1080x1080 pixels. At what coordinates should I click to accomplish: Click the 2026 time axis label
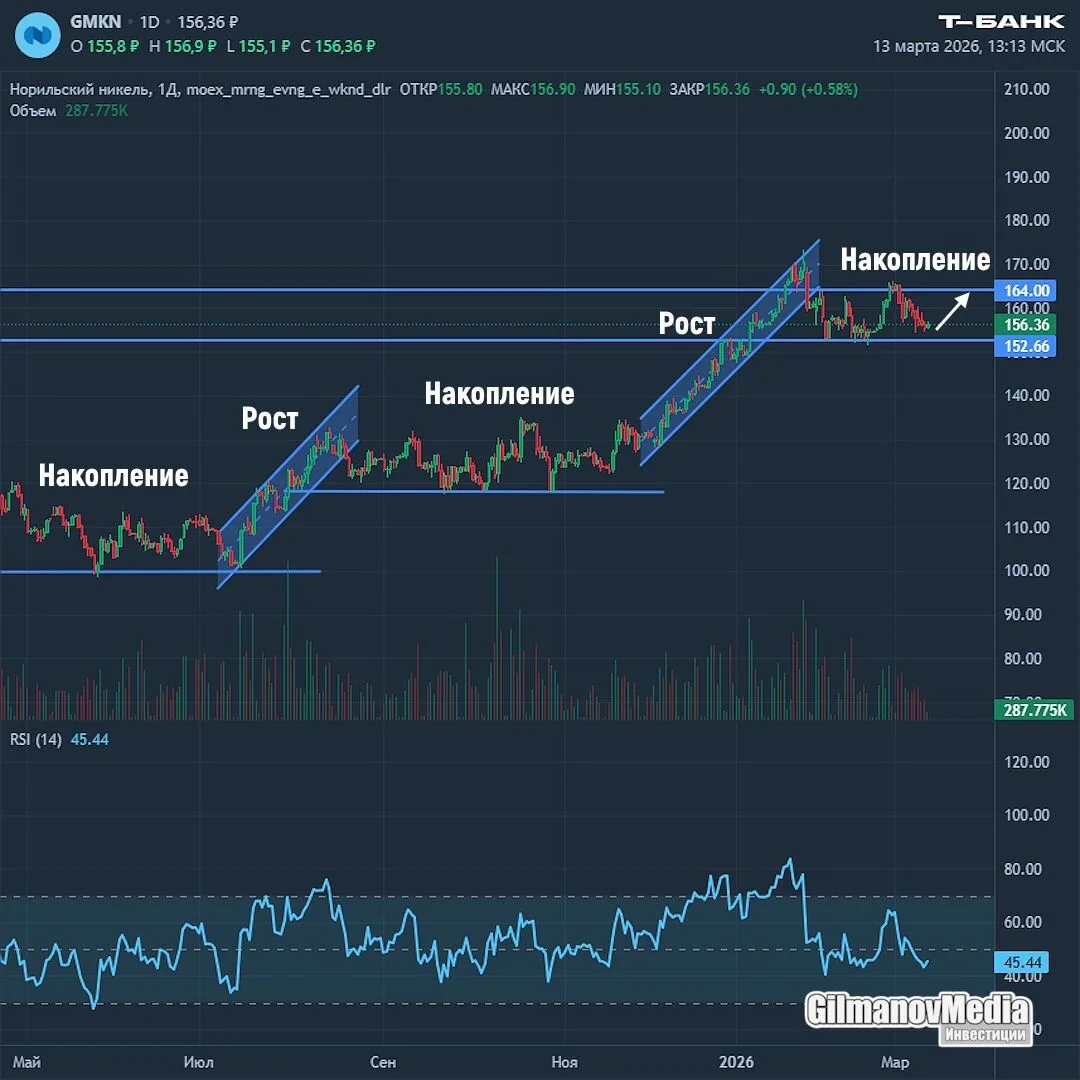(736, 1062)
